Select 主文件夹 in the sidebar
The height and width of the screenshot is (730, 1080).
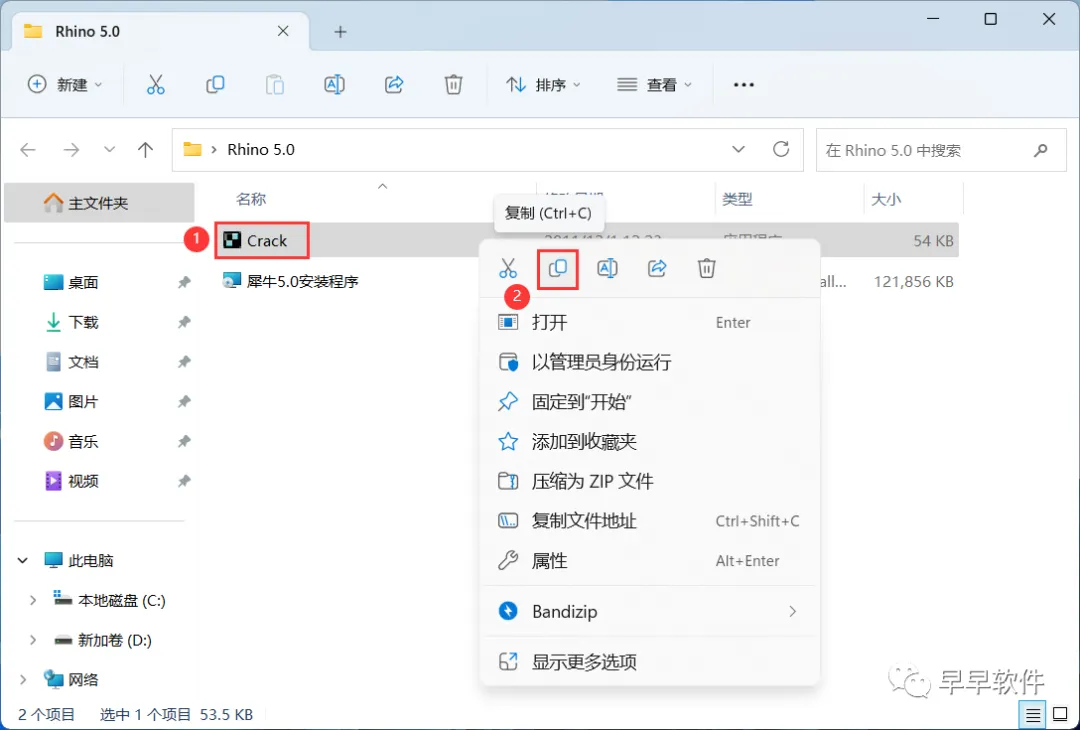click(x=99, y=203)
